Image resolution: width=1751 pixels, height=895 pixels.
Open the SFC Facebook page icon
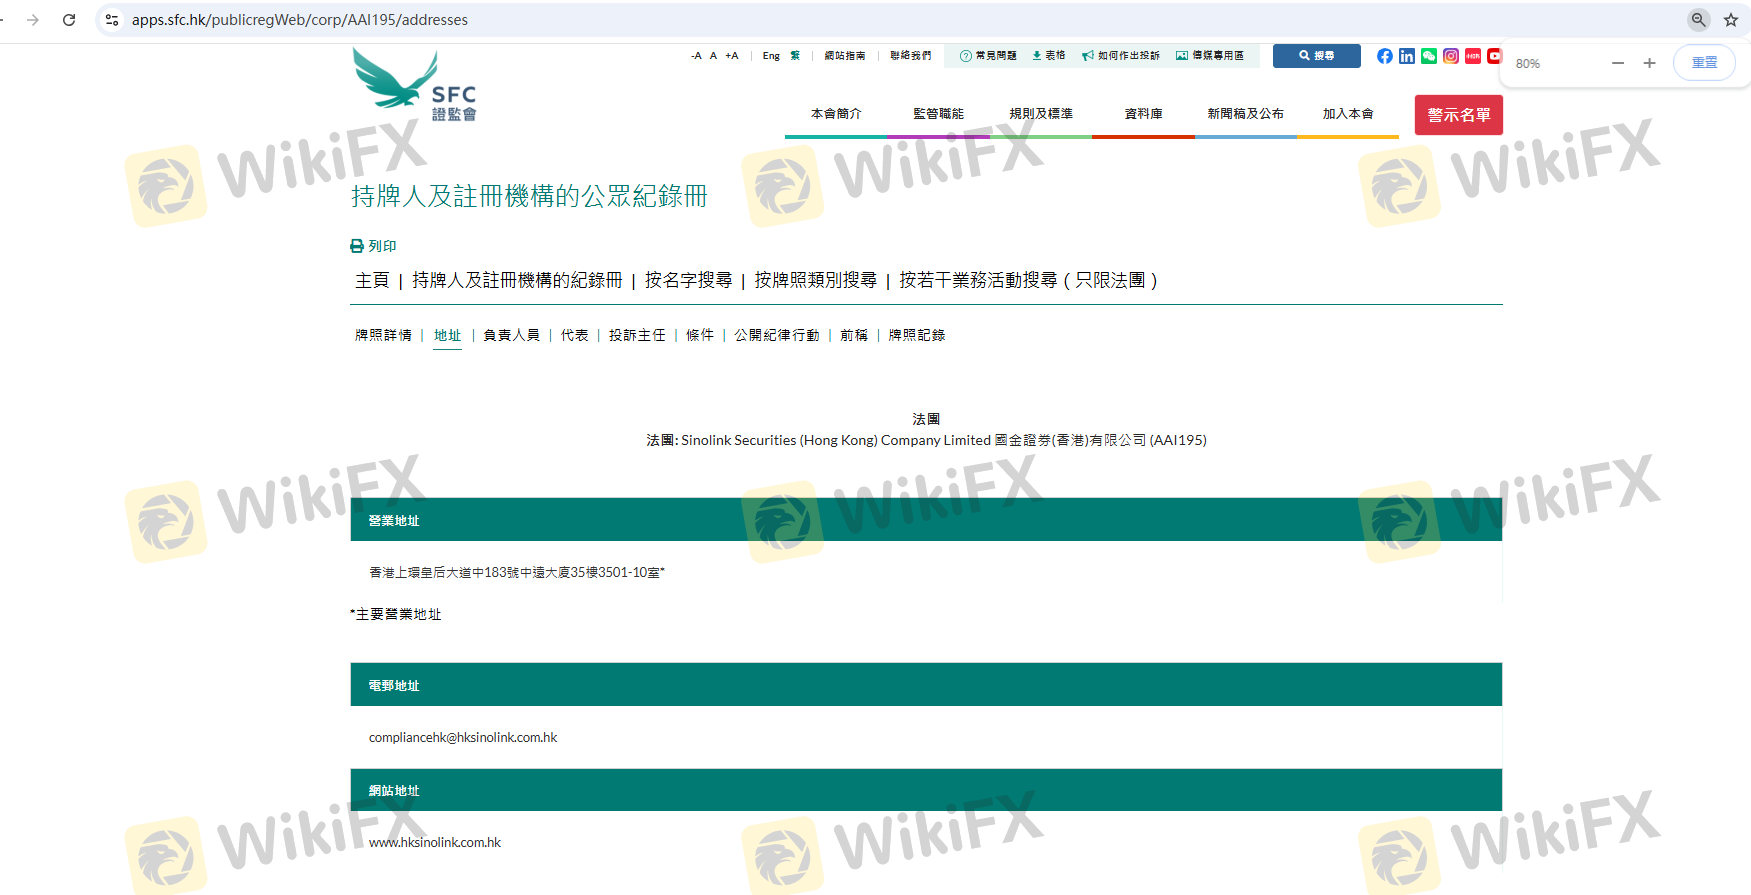click(1384, 56)
